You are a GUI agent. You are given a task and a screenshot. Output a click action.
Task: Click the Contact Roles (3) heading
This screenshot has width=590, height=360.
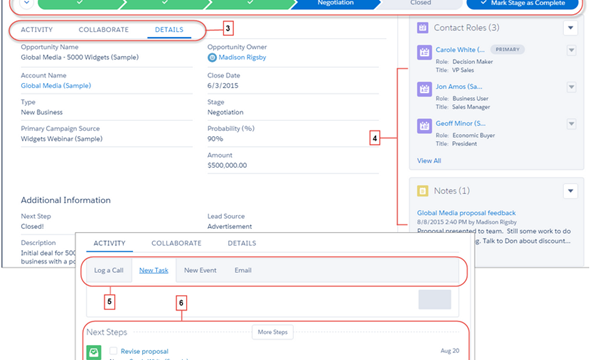tap(467, 28)
